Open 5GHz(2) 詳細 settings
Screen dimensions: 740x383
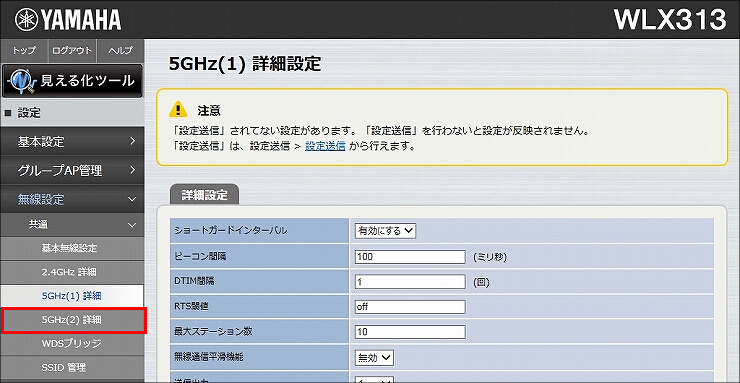[x=72, y=320]
